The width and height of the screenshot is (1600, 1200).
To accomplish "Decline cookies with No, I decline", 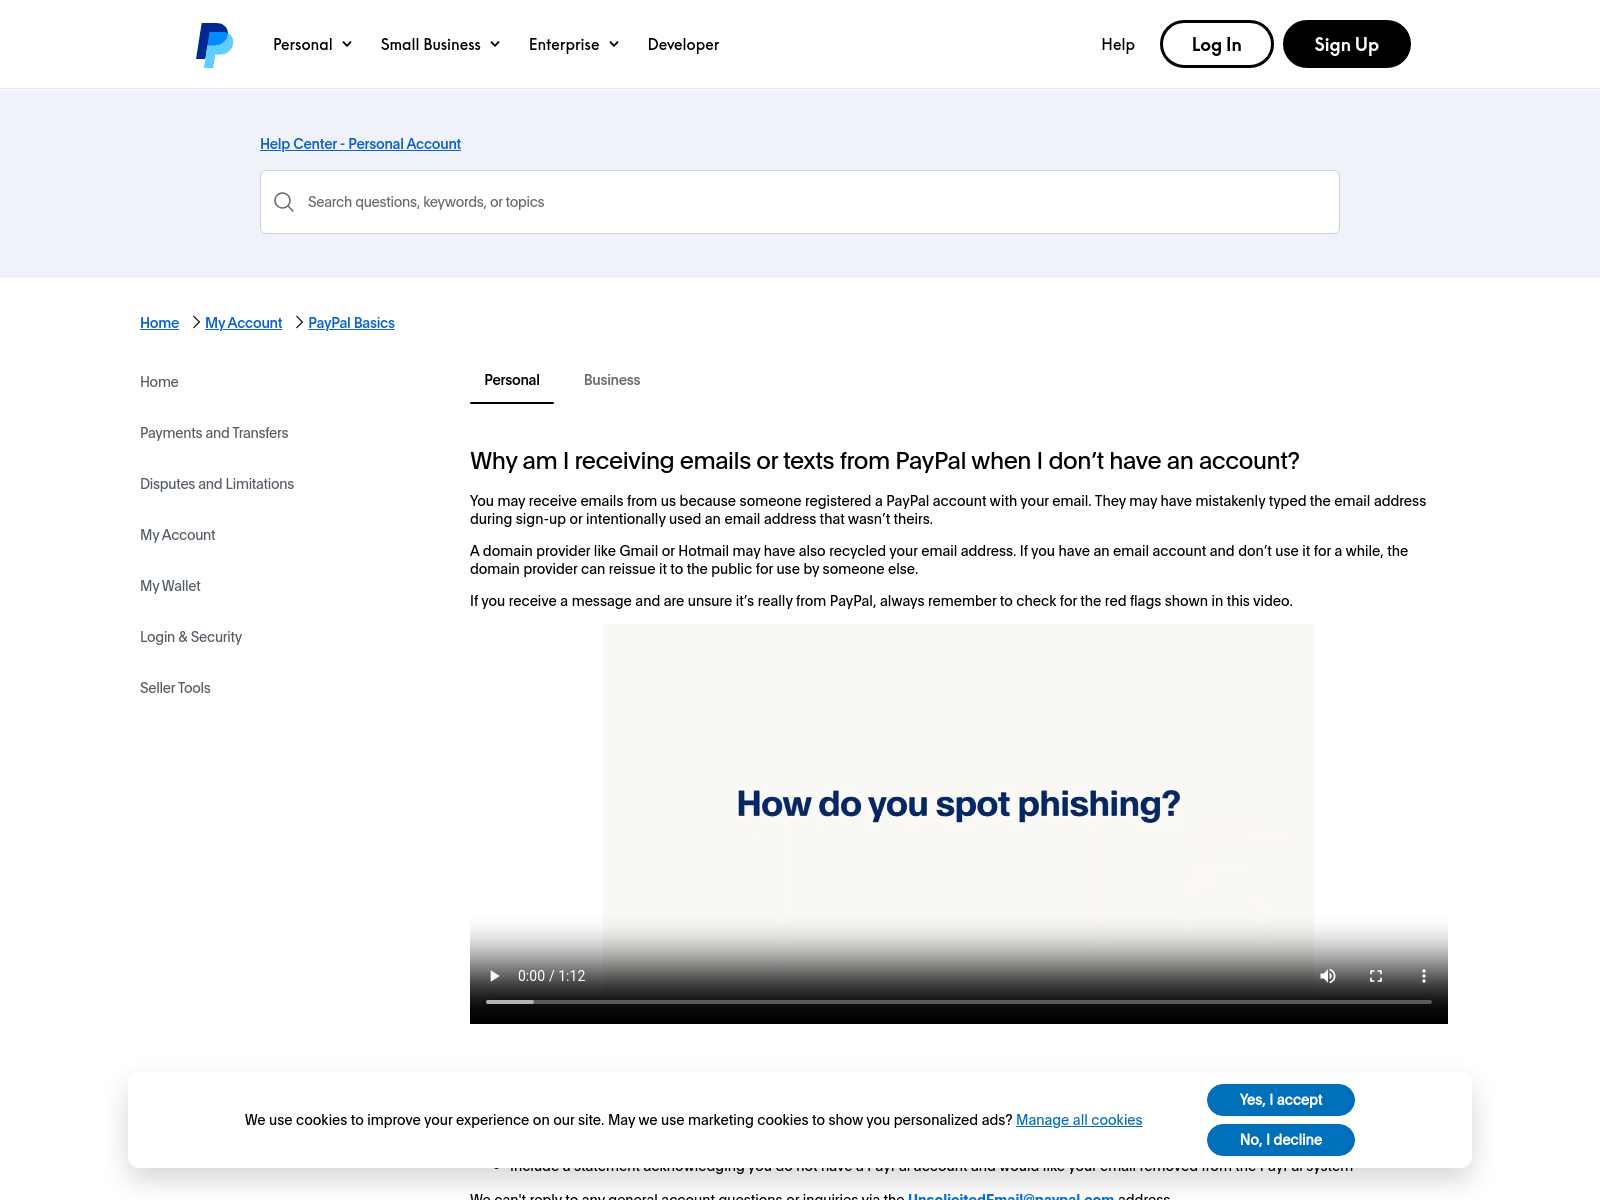I will pyautogui.click(x=1280, y=1140).
